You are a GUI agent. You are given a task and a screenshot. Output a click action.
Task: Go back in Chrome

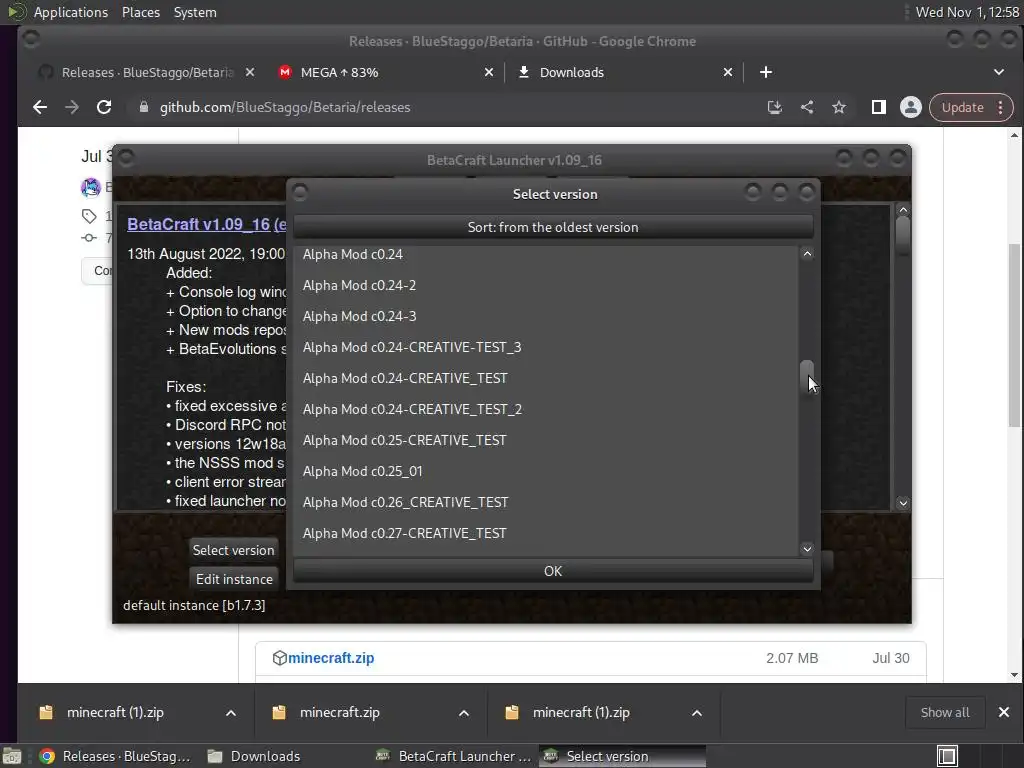click(40, 107)
